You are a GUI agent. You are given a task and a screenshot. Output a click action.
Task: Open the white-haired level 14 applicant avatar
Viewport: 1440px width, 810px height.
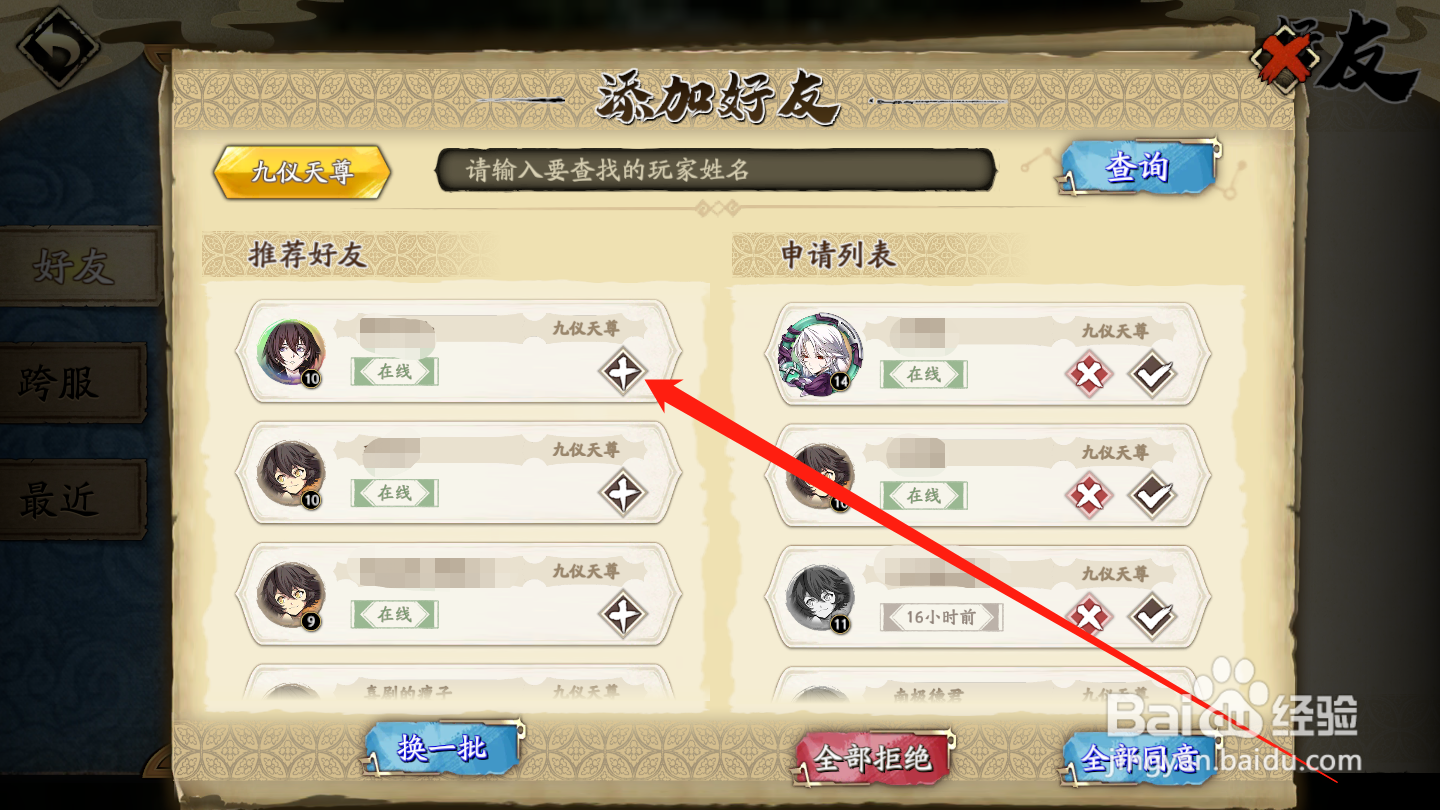click(x=819, y=353)
